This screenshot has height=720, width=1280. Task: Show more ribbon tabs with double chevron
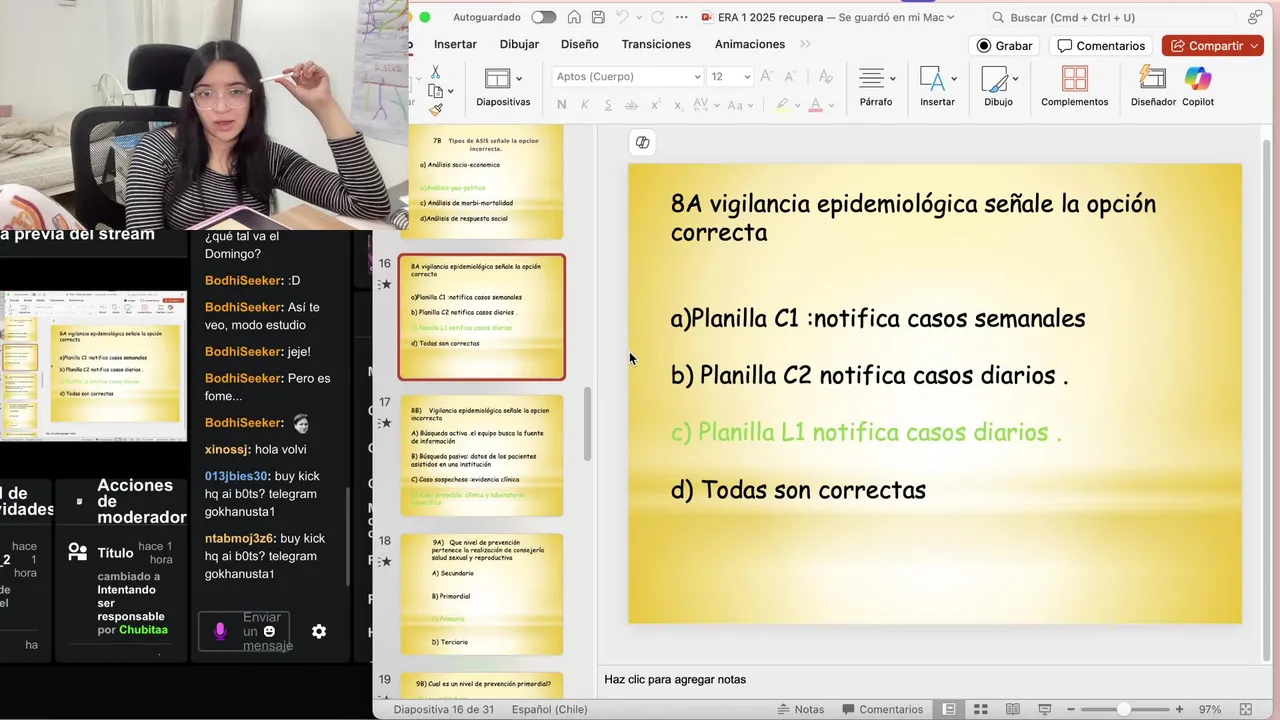point(806,44)
